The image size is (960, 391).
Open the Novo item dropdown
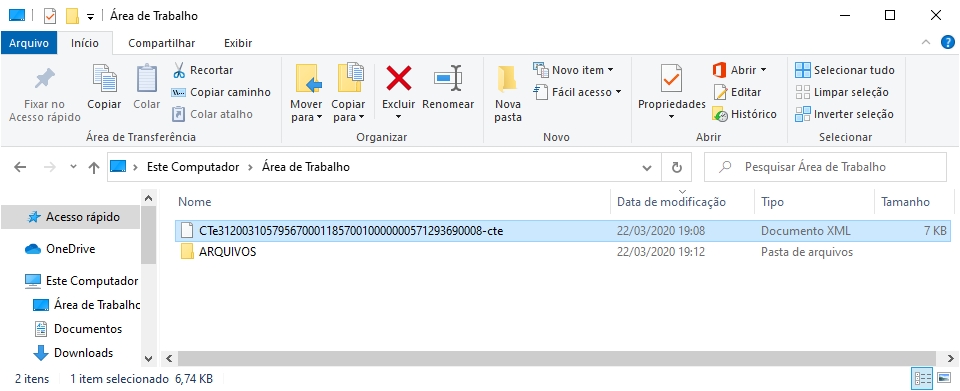tap(573, 70)
